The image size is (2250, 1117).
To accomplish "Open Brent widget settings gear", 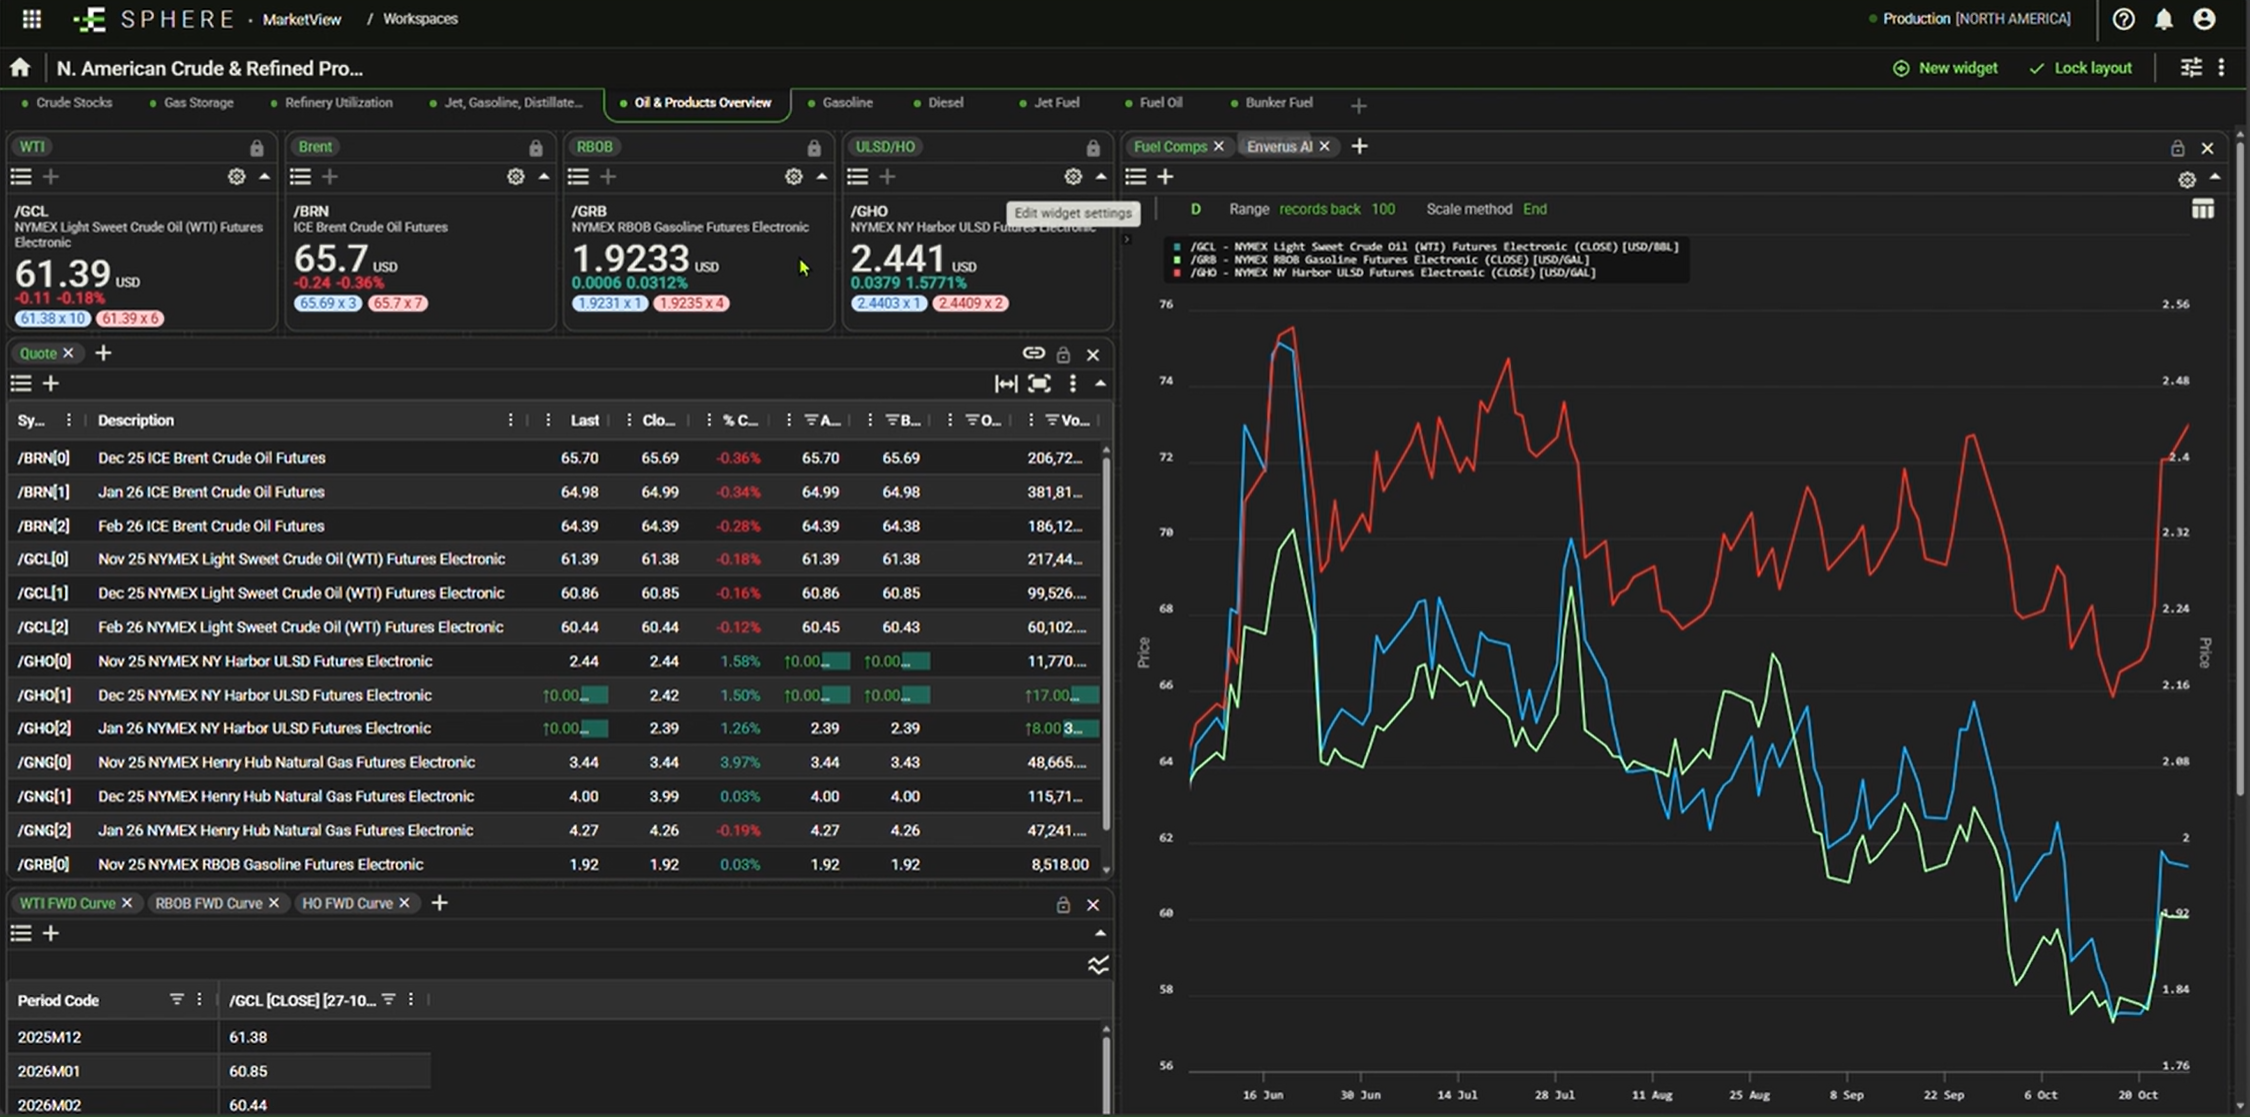I will (515, 177).
